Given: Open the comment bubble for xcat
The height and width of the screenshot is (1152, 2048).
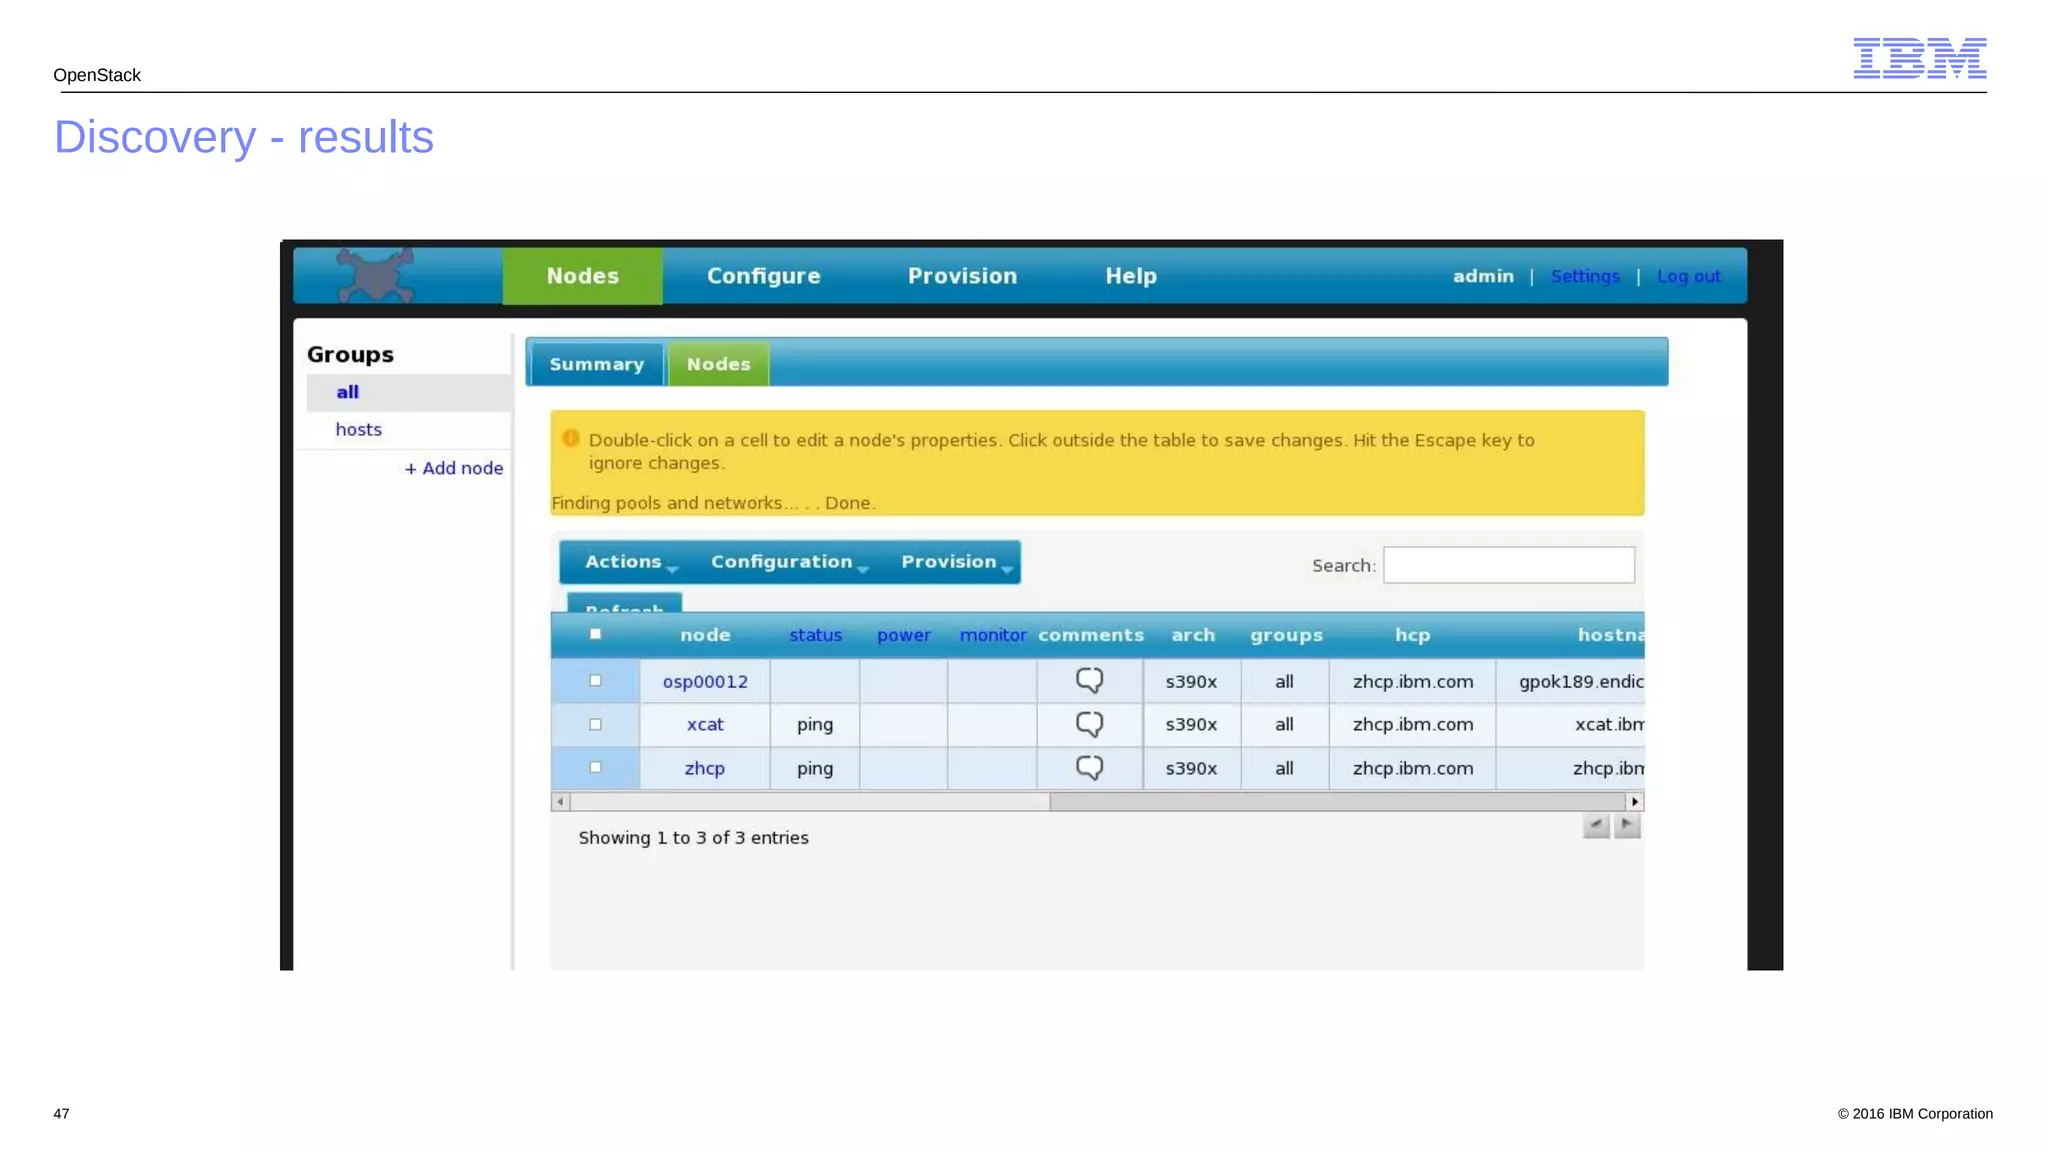Looking at the screenshot, I should [1089, 724].
